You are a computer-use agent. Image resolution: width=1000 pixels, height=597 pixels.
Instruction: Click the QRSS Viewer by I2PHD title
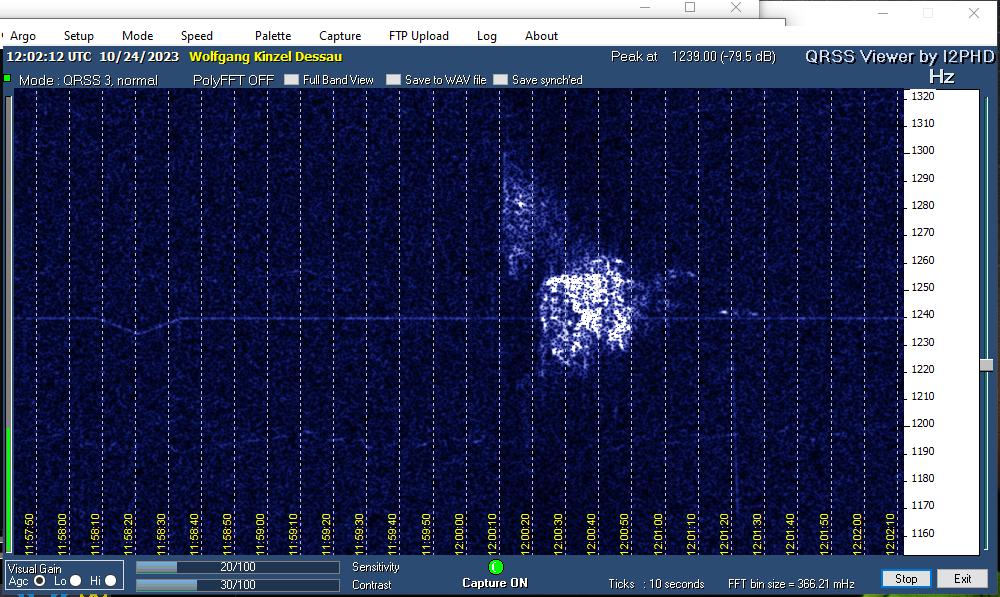899,57
